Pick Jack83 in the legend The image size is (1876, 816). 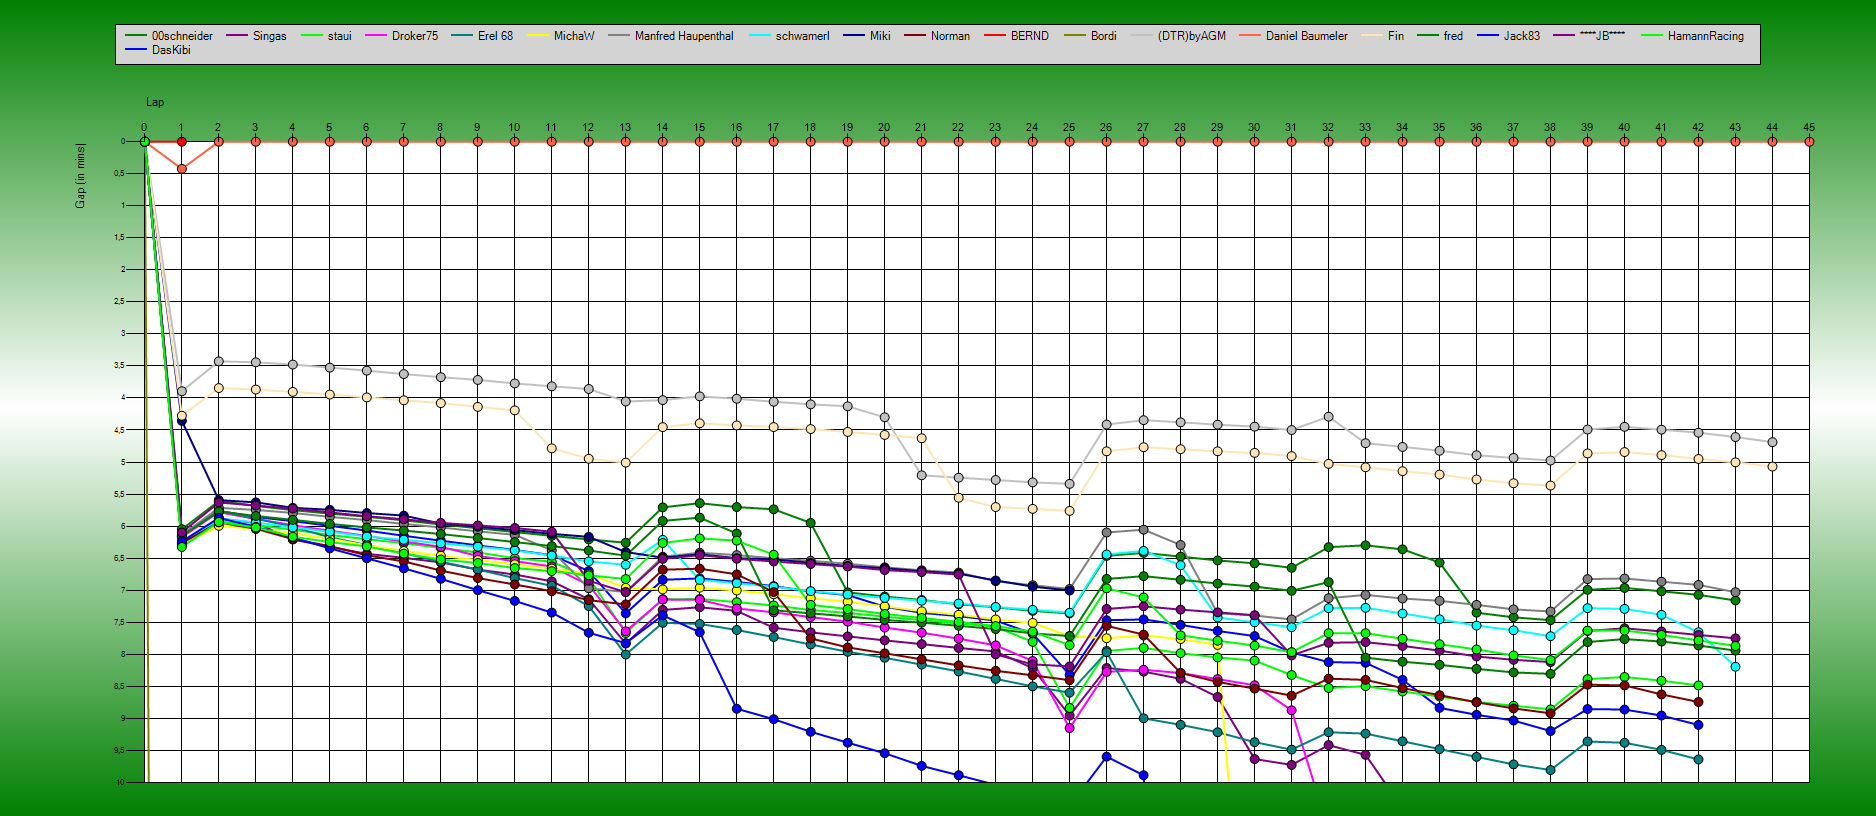[x=1509, y=36]
